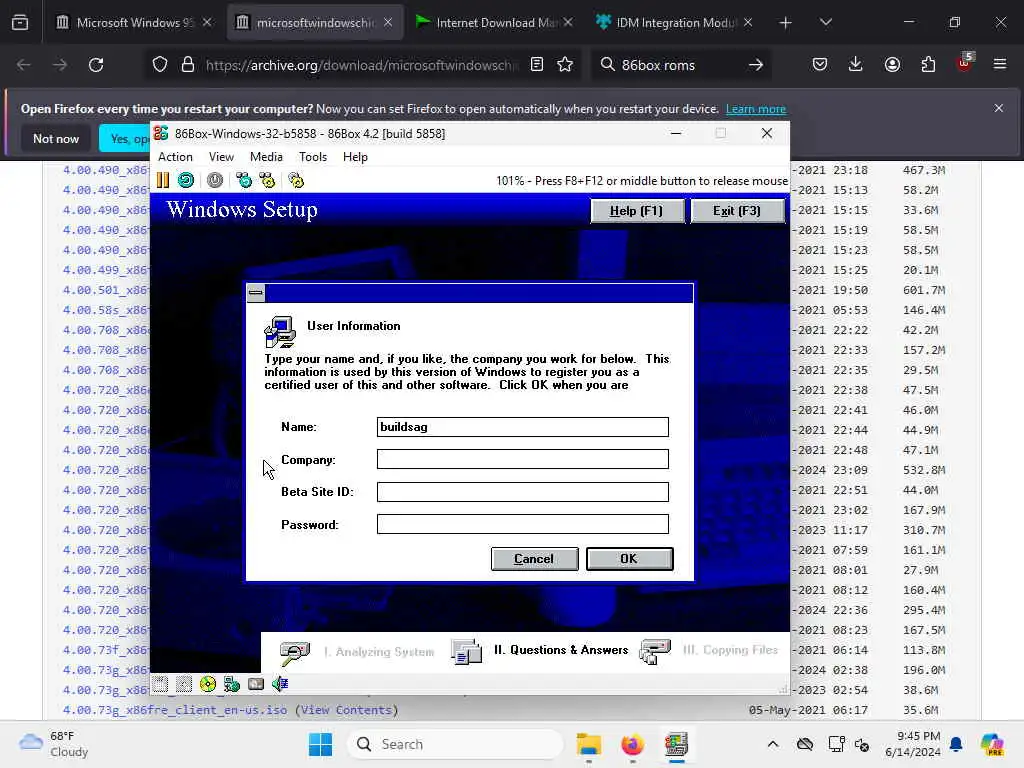Click the Questions & Answers step icon
Viewport: 1024px width, 768px height.
pos(466,652)
